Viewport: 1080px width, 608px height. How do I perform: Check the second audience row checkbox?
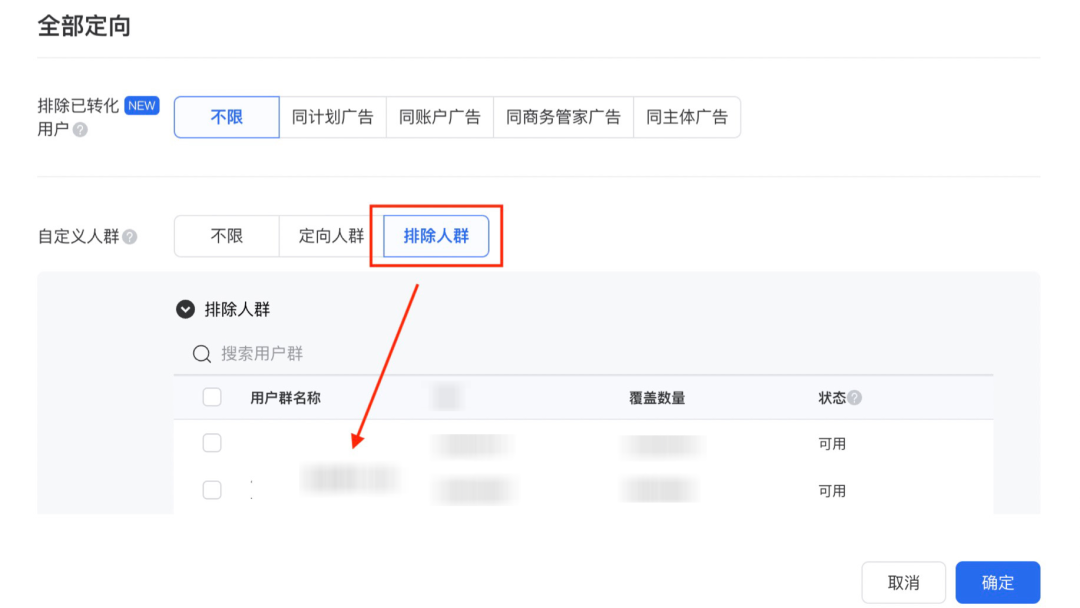[x=212, y=490]
